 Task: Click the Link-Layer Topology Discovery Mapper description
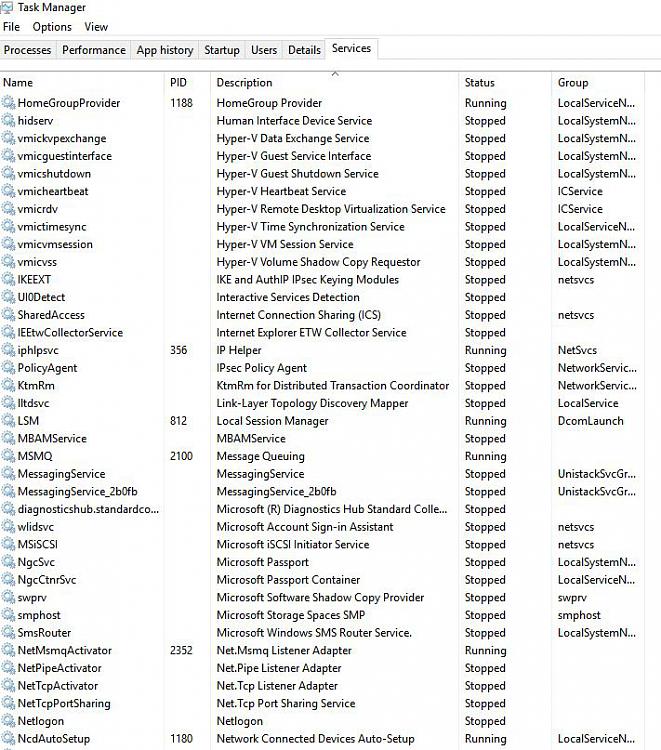click(x=312, y=403)
